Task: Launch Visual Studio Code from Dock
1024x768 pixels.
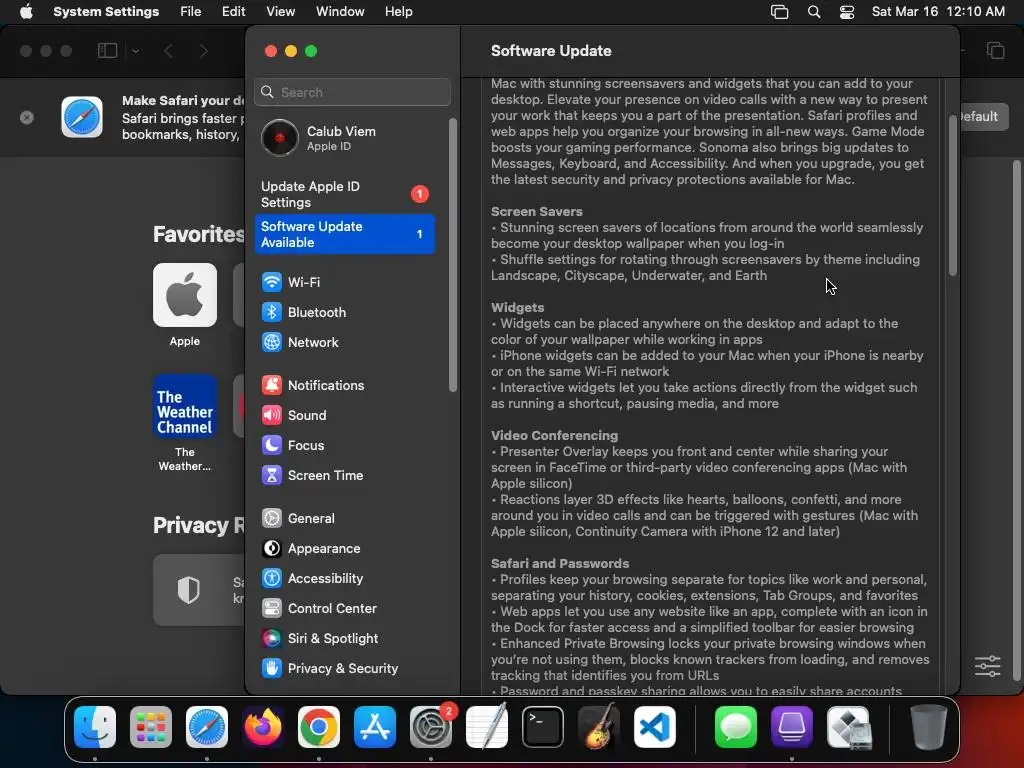Action: [654, 727]
